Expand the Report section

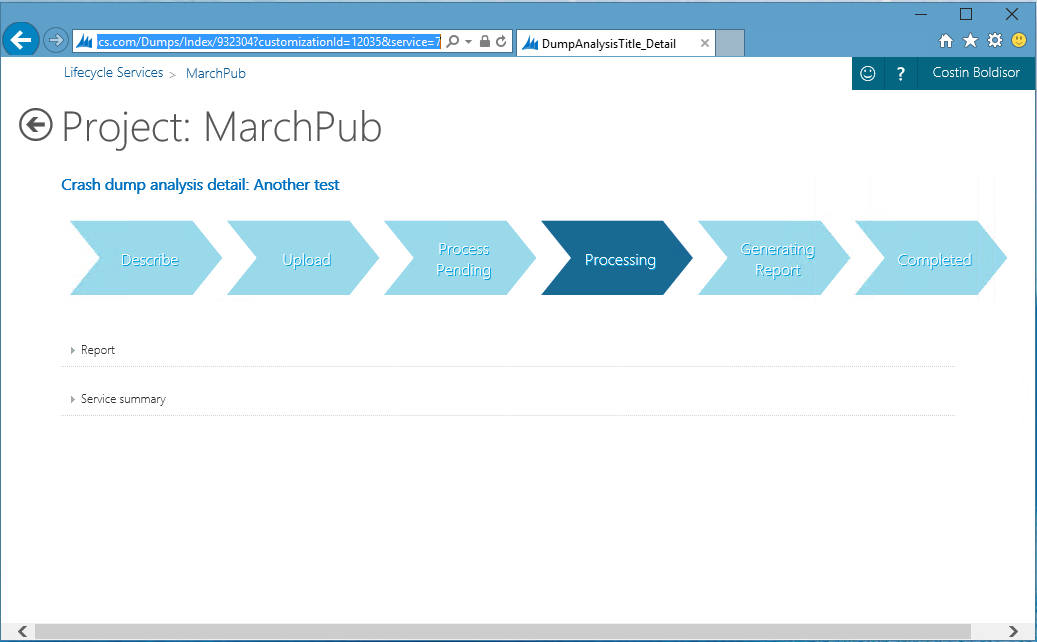click(97, 350)
